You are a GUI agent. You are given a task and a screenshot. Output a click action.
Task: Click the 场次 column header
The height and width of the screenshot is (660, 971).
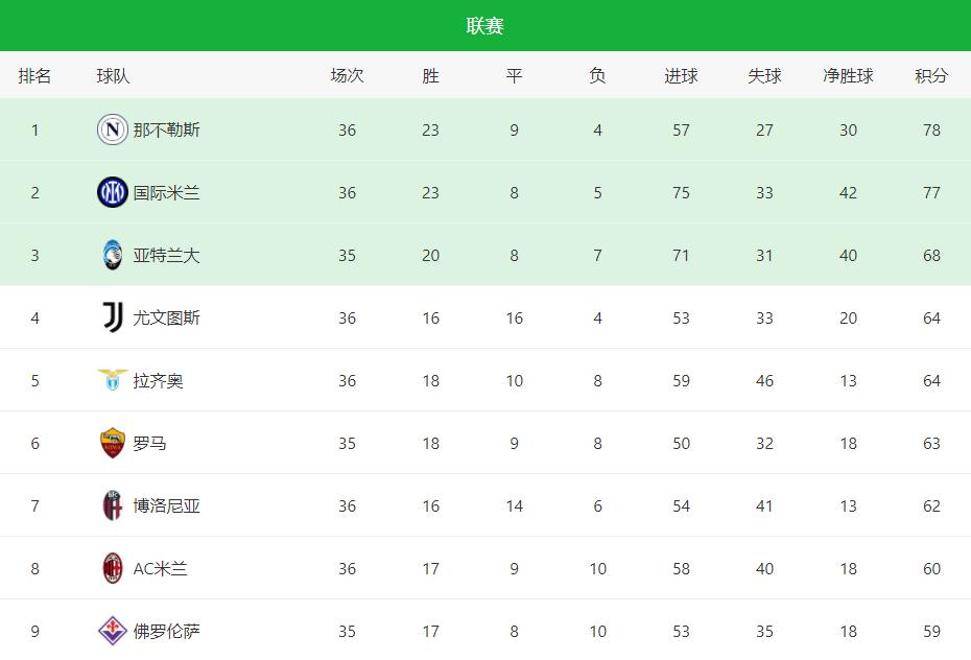click(x=347, y=76)
